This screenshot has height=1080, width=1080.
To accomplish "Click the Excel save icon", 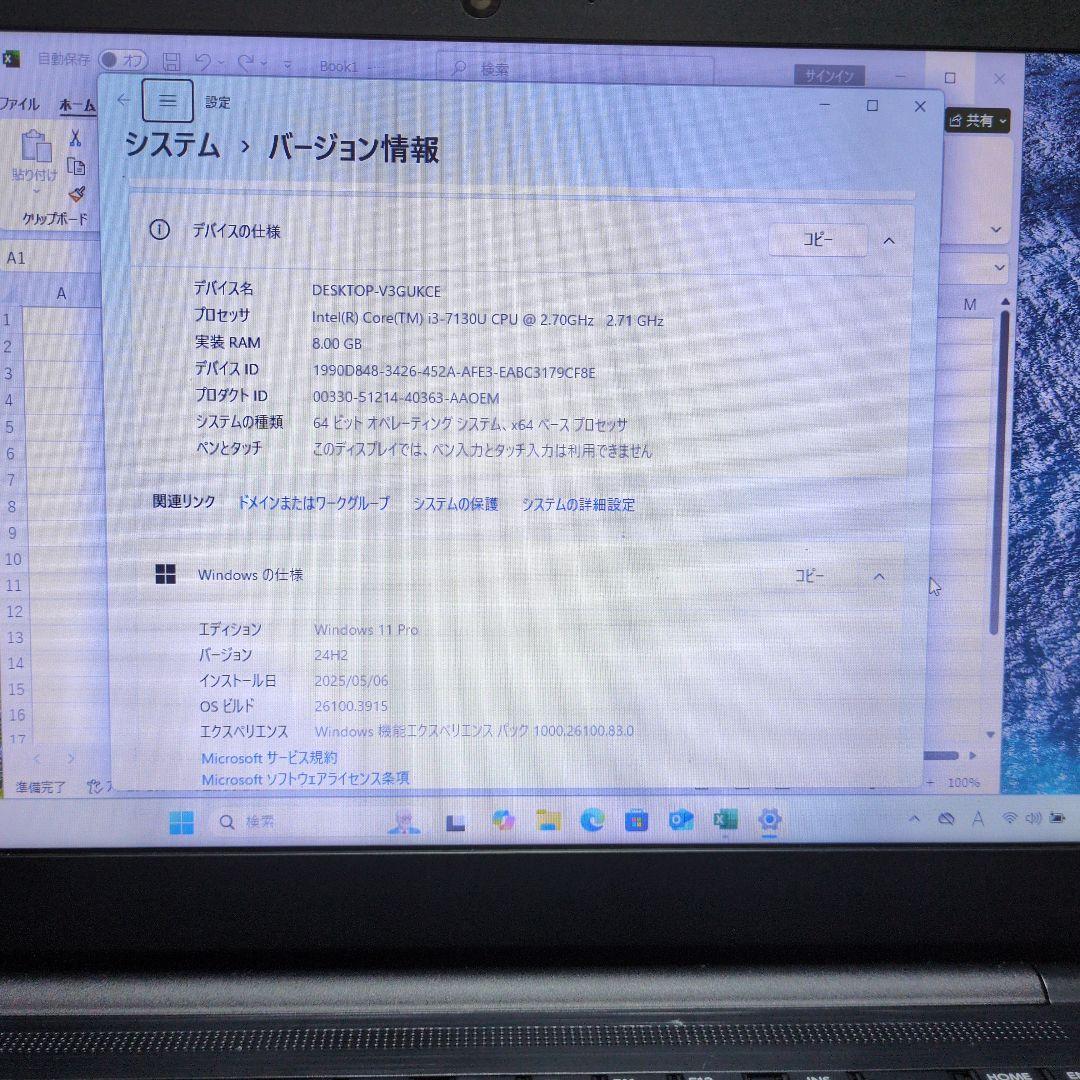I will (x=172, y=62).
